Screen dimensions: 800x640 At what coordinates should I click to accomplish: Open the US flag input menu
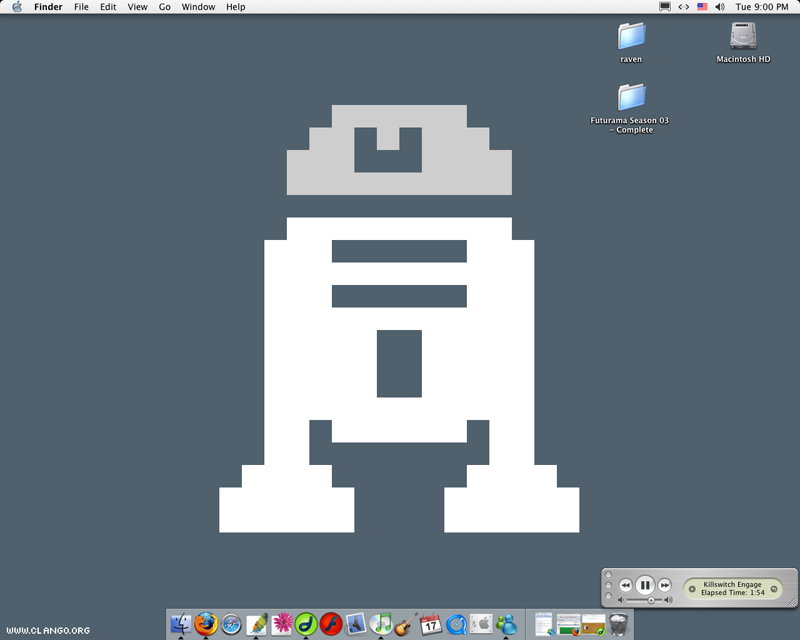point(702,7)
